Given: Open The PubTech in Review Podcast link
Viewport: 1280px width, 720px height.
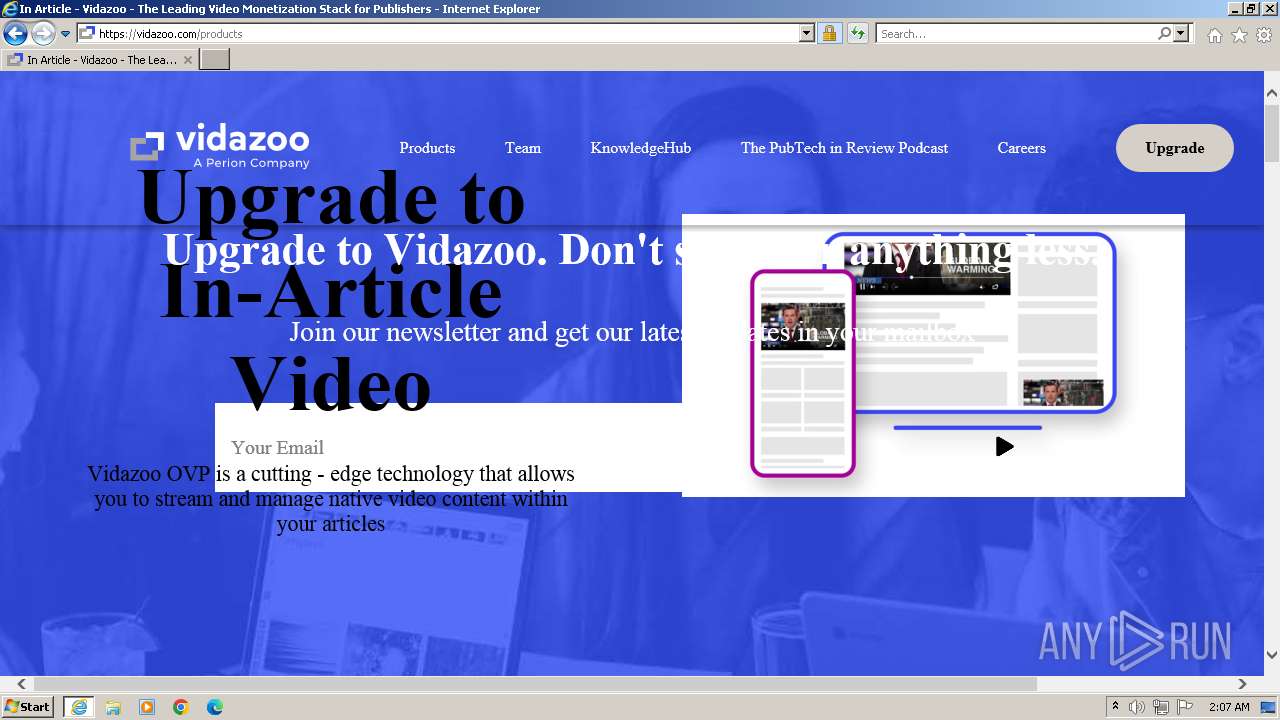Looking at the screenshot, I should (x=844, y=148).
